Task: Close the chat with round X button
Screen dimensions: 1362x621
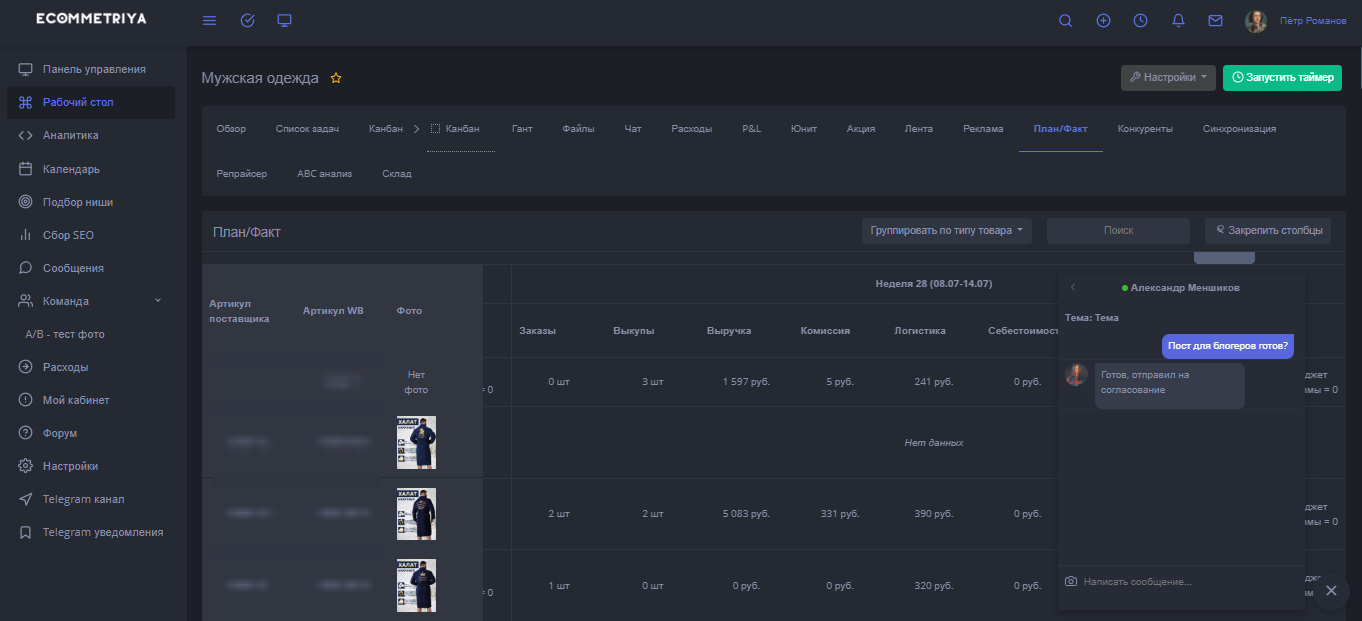Action: click(1330, 591)
